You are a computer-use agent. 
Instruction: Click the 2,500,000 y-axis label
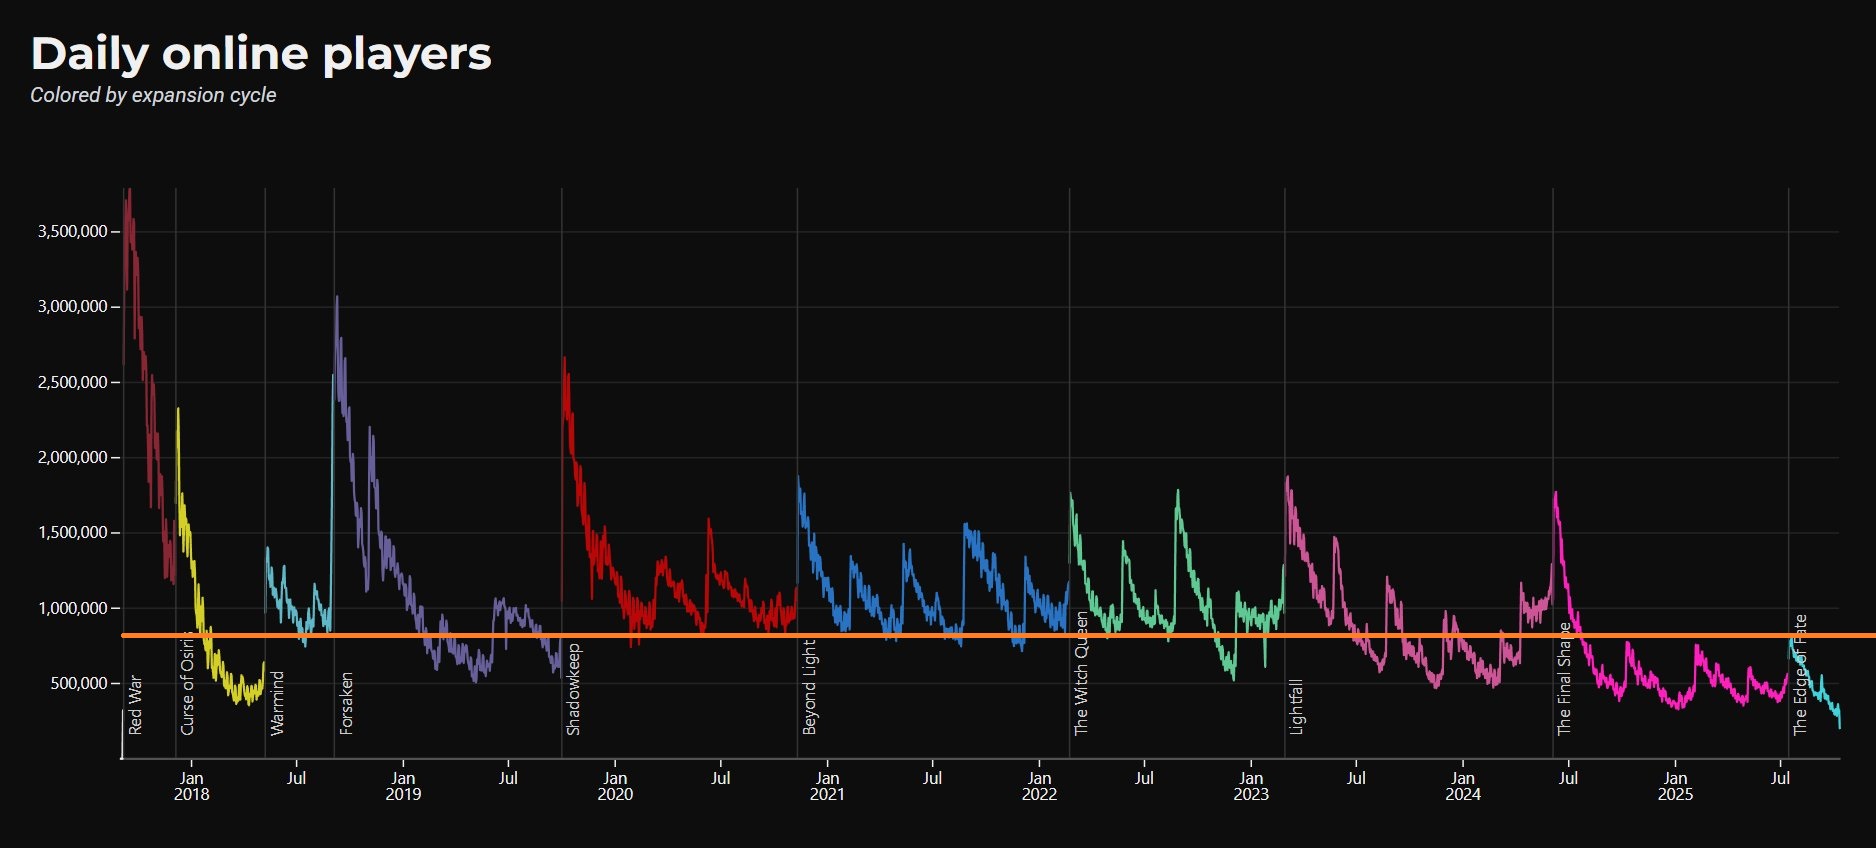click(x=72, y=382)
